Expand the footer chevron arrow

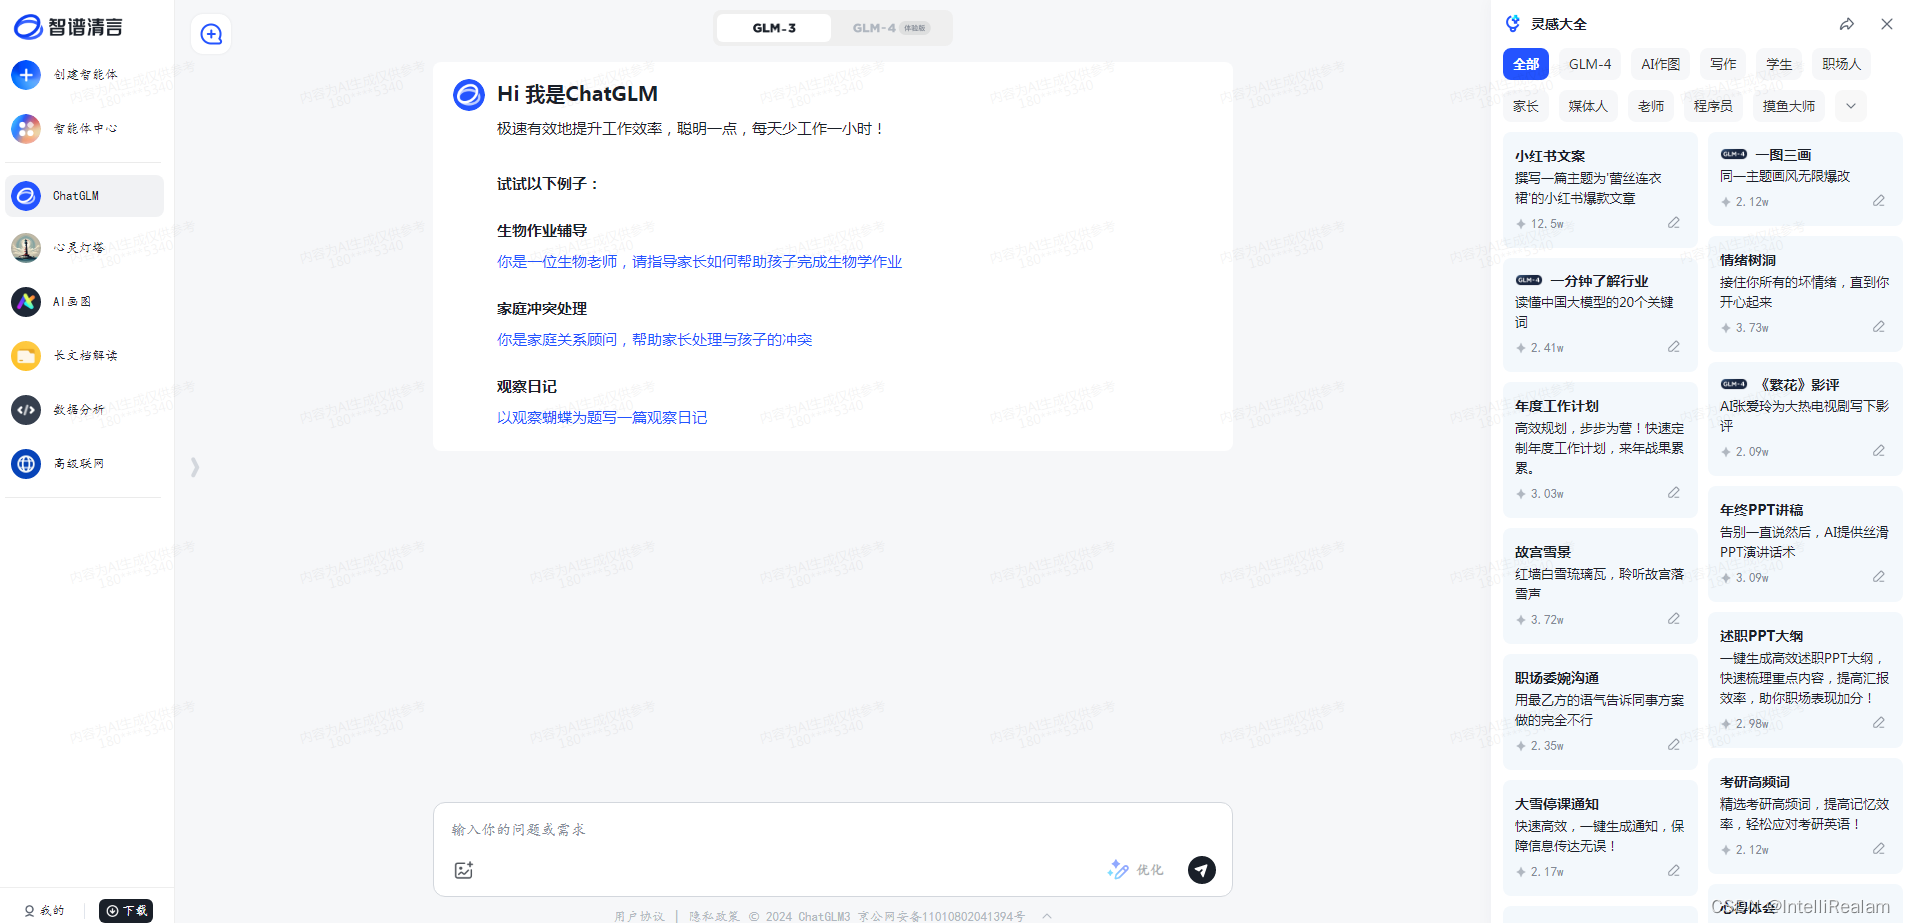coord(1047,916)
